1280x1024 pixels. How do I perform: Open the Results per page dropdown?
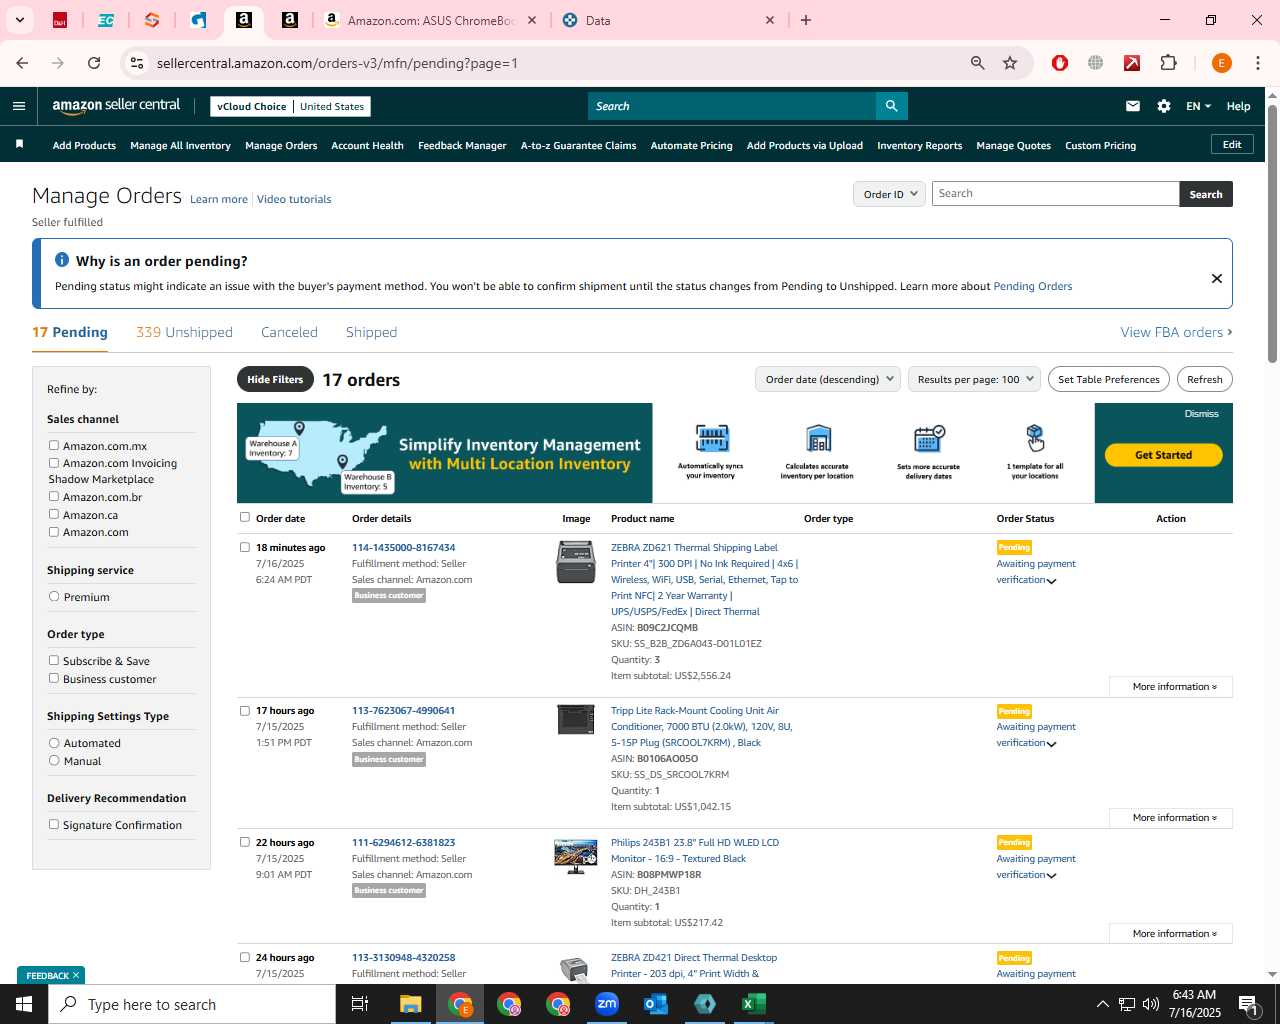974,379
